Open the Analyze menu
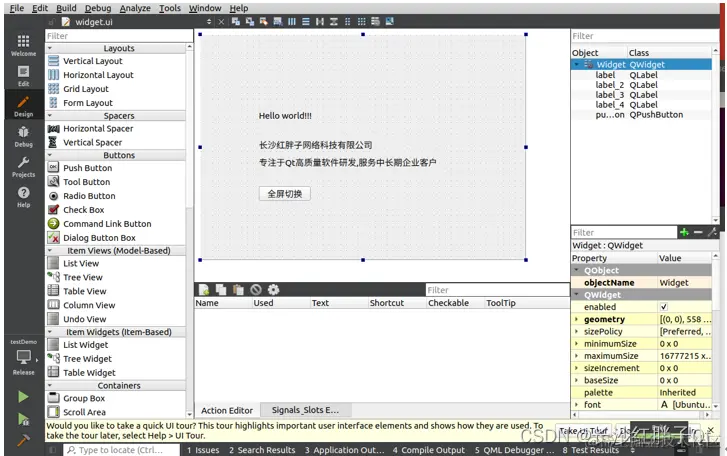Screen dimensions: 727x456 coord(135,8)
